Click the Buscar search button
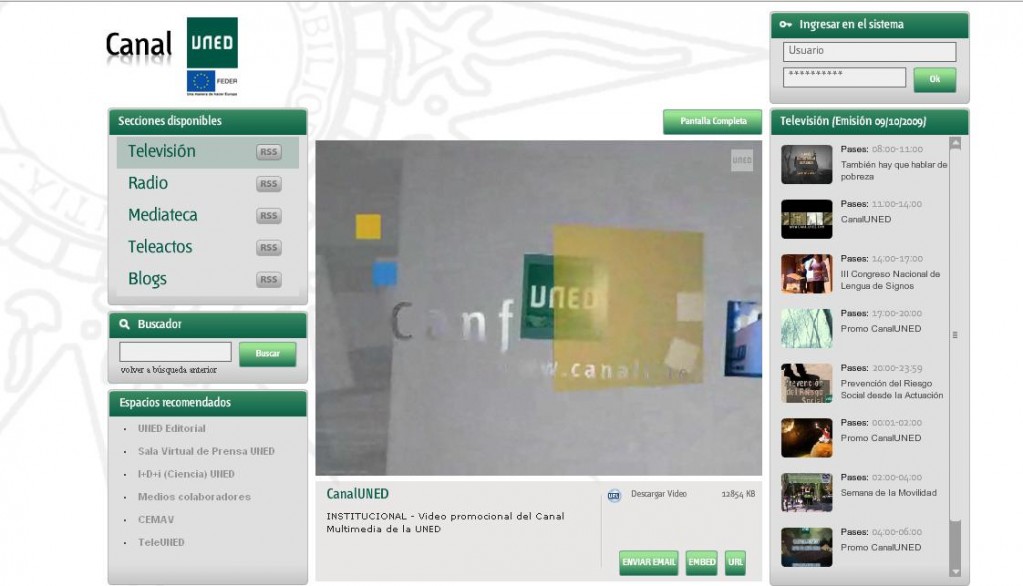The width and height of the screenshot is (1023, 586). coord(267,354)
